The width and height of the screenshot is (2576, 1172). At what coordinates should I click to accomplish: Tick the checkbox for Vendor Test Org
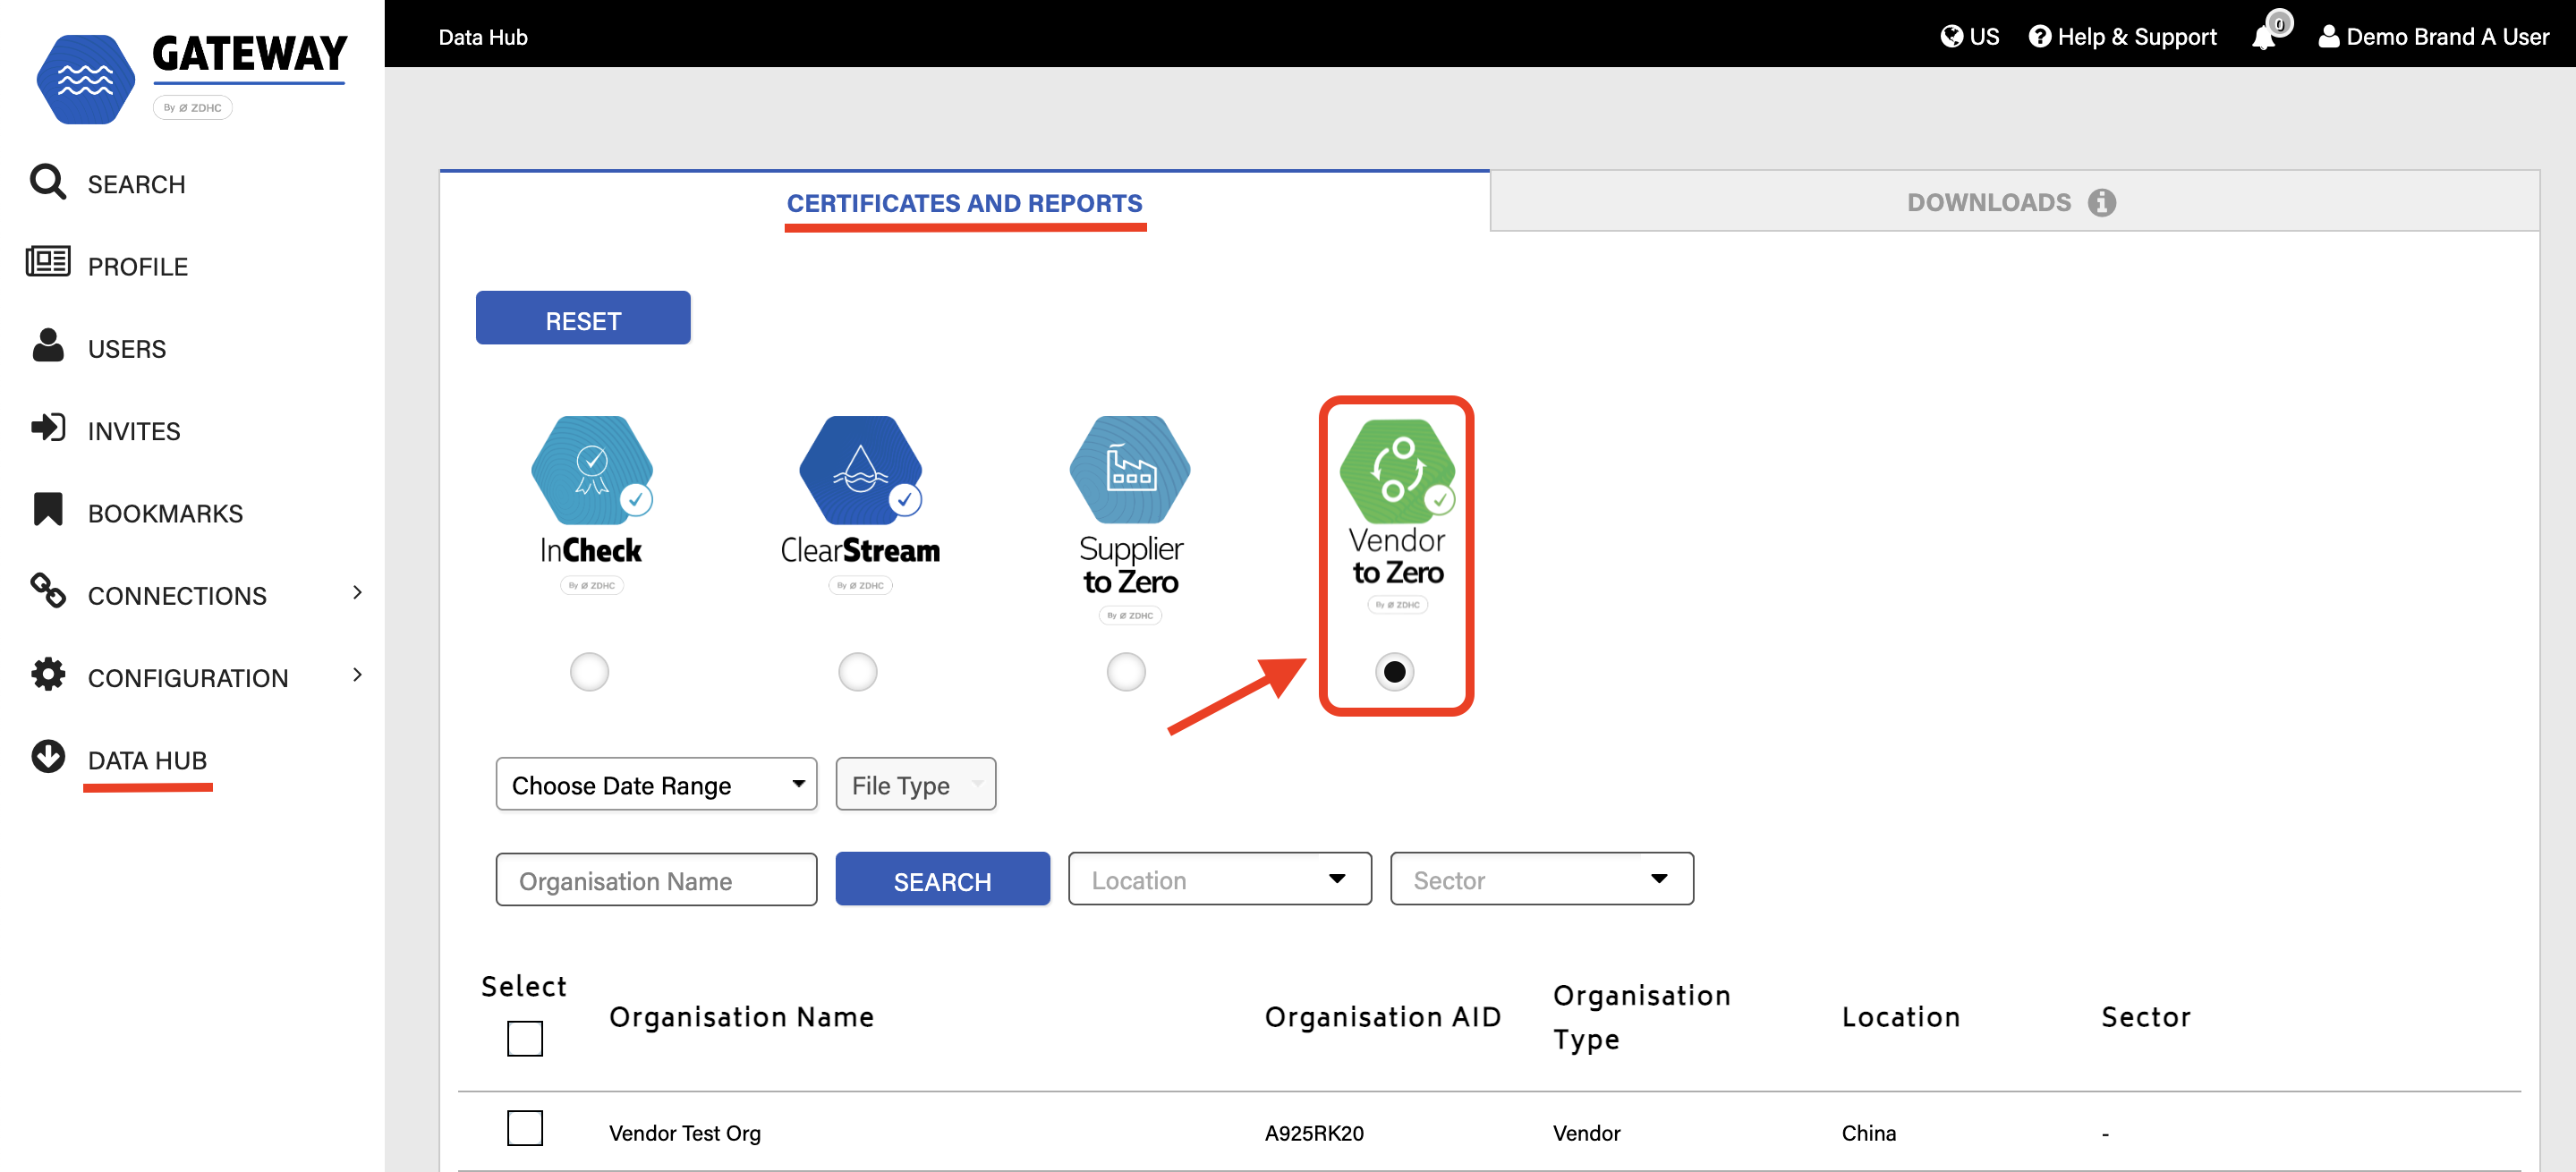[525, 1128]
